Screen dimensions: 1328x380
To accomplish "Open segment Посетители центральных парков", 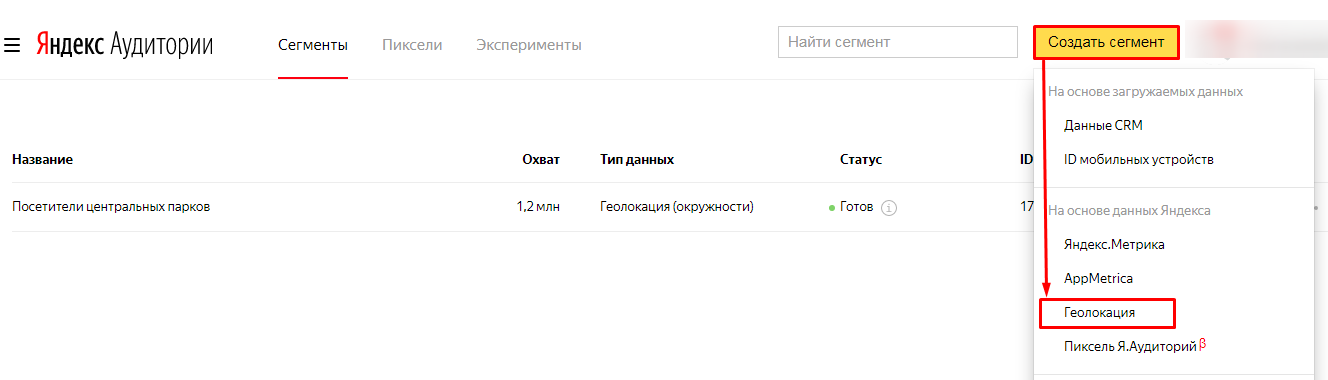I will [111, 207].
